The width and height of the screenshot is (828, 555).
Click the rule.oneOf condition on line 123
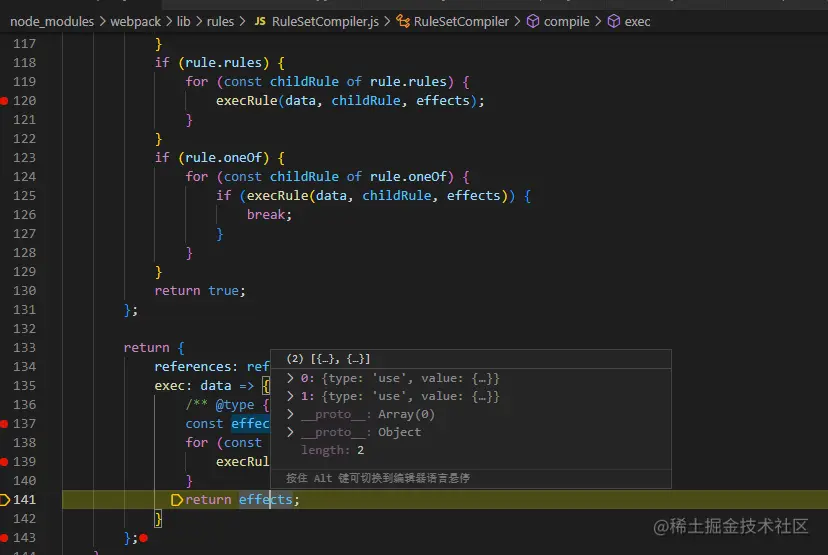[x=224, y=158]
